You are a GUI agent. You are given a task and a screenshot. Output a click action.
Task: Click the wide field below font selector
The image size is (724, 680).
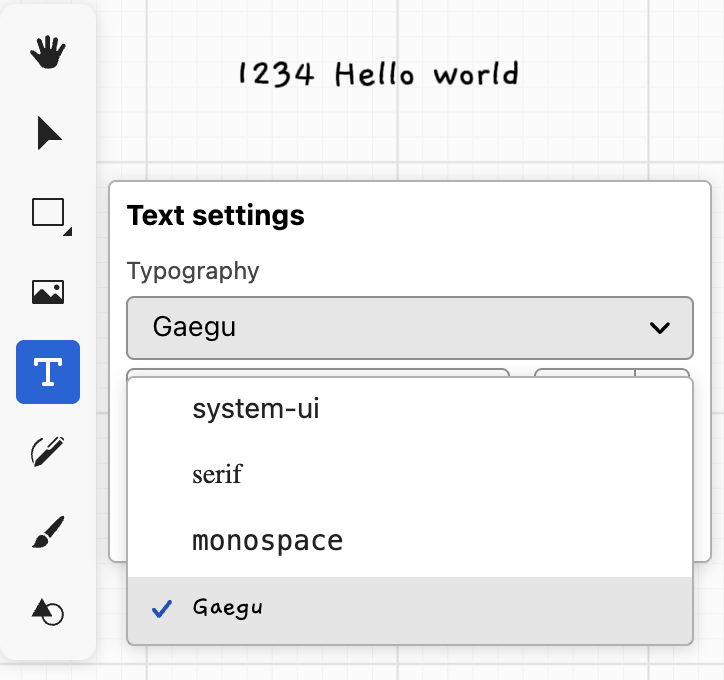tap(318, 372)
